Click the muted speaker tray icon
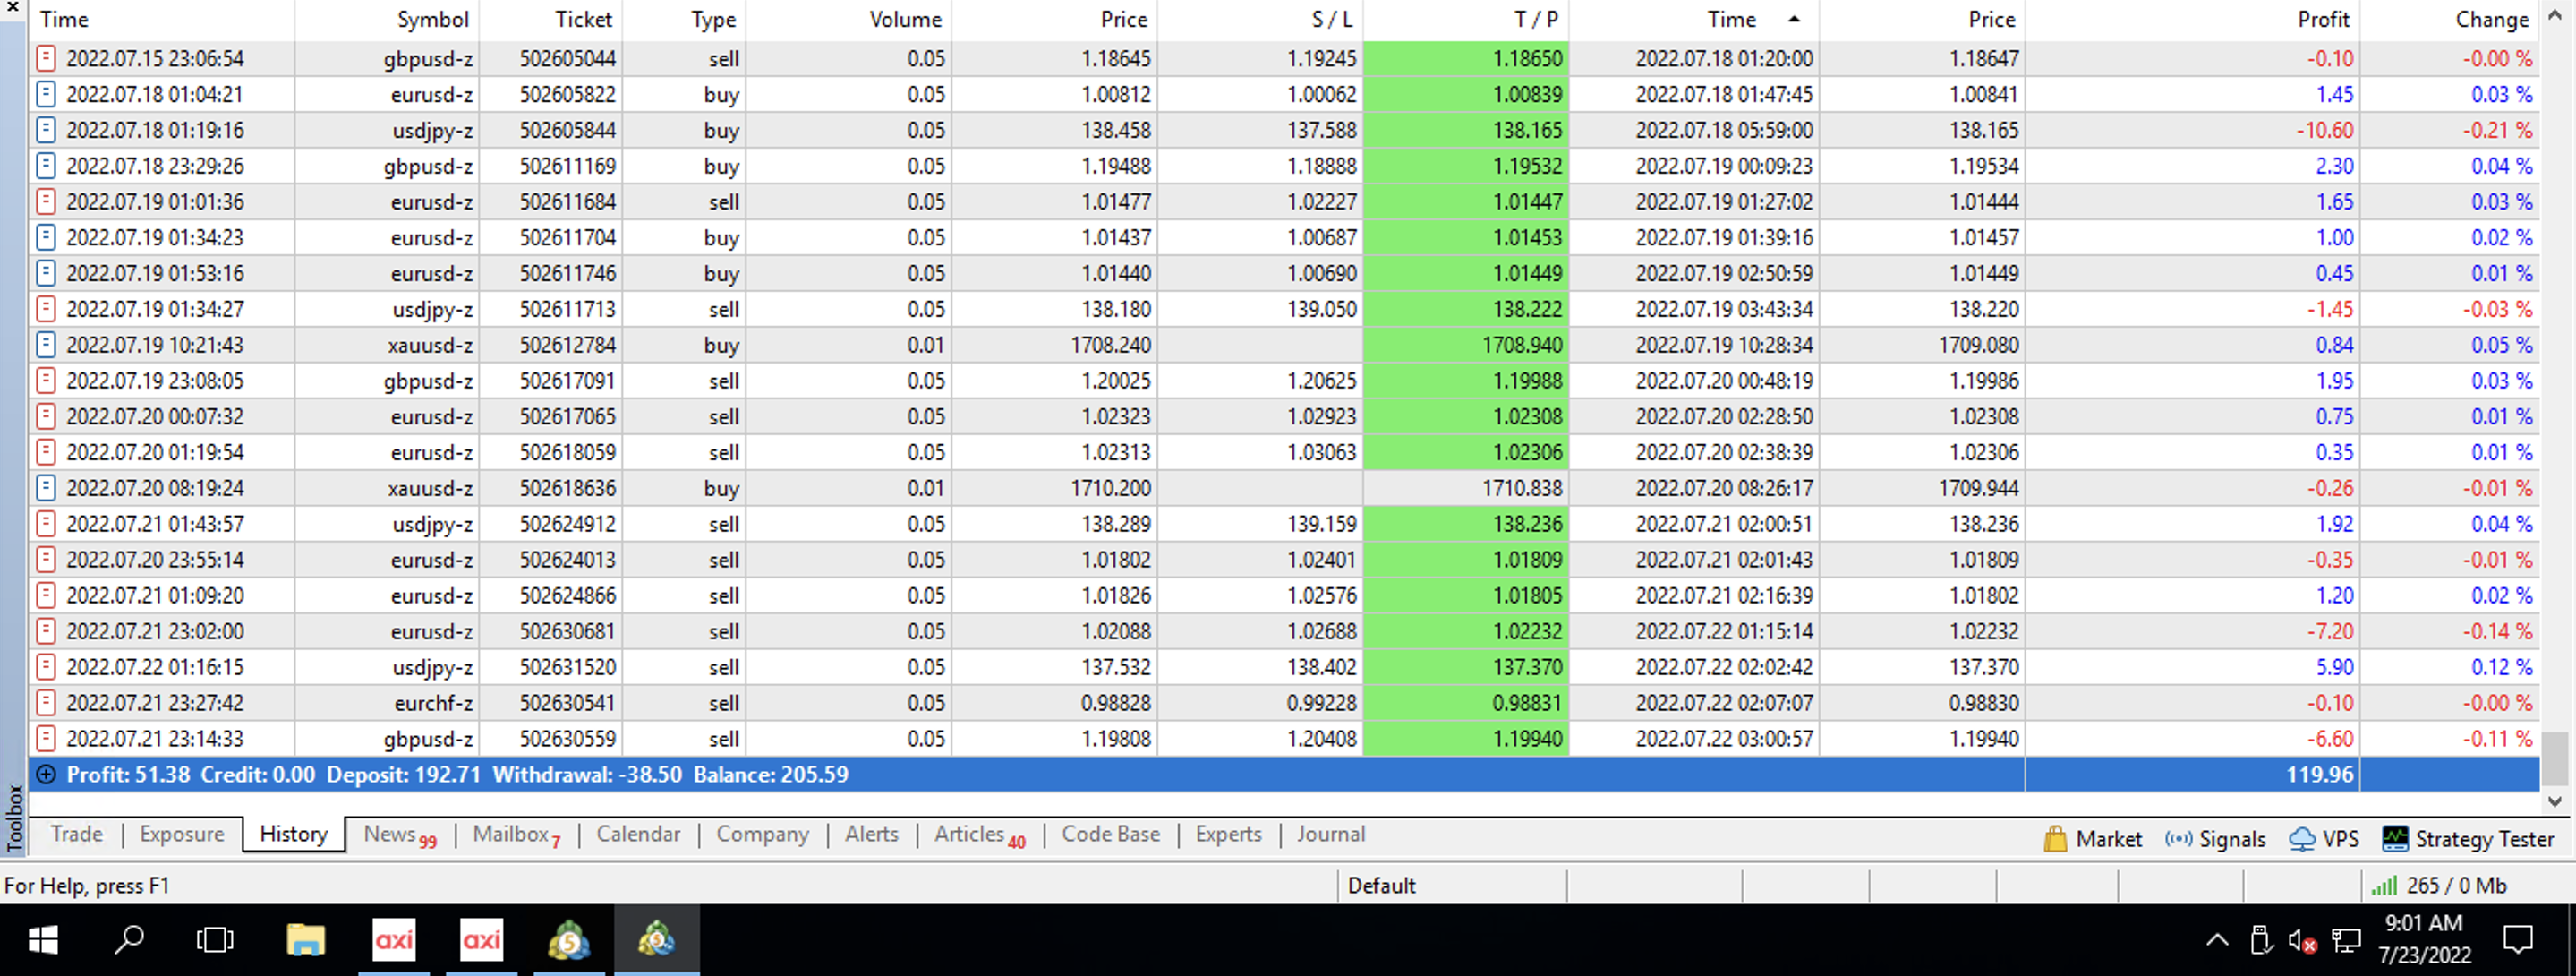 [x=2301, y=940]
